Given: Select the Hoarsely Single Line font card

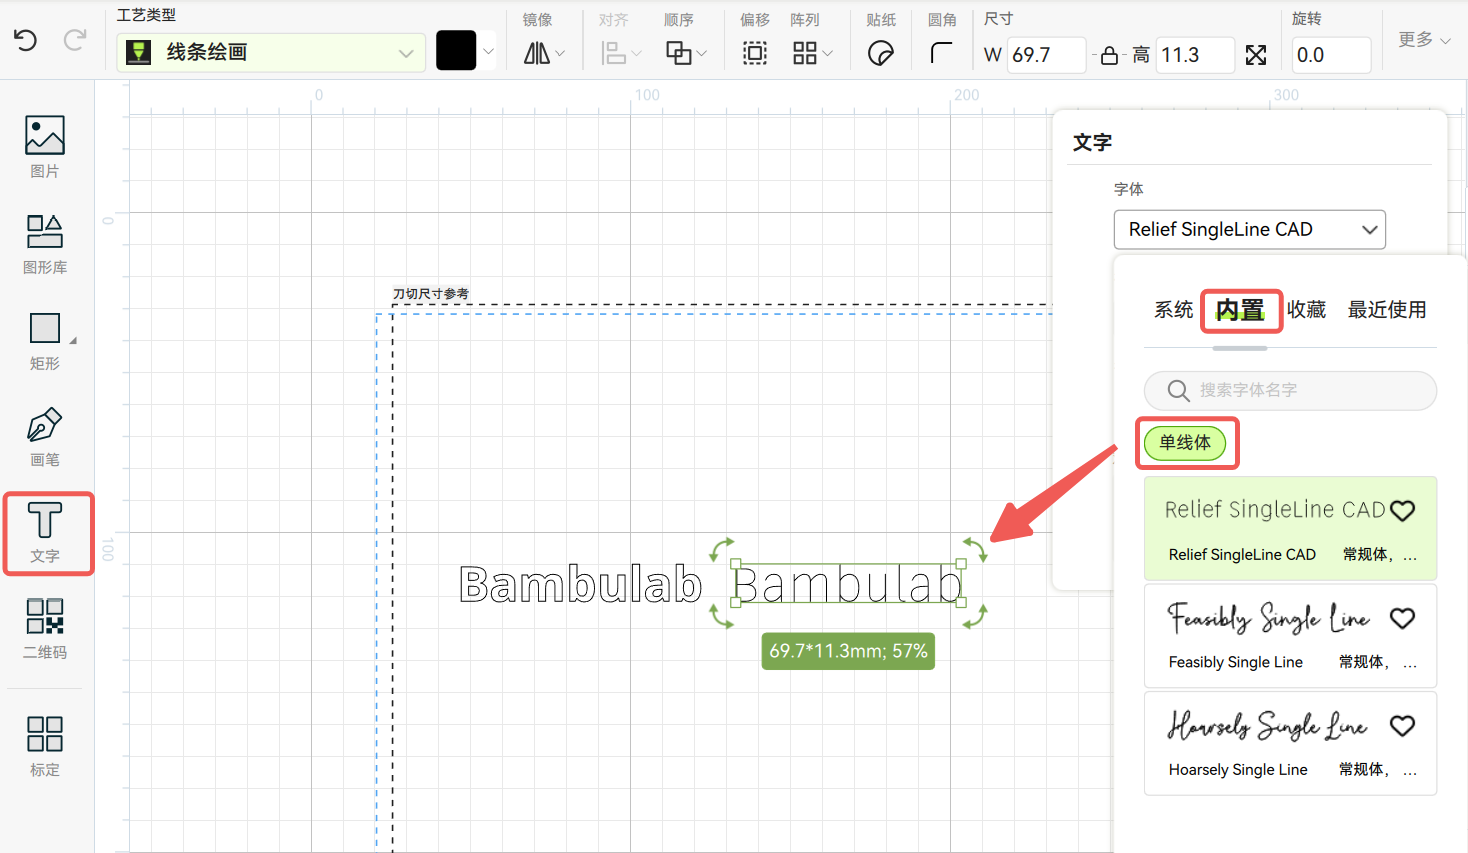Looking at the screenshot, I should 1290,743.
